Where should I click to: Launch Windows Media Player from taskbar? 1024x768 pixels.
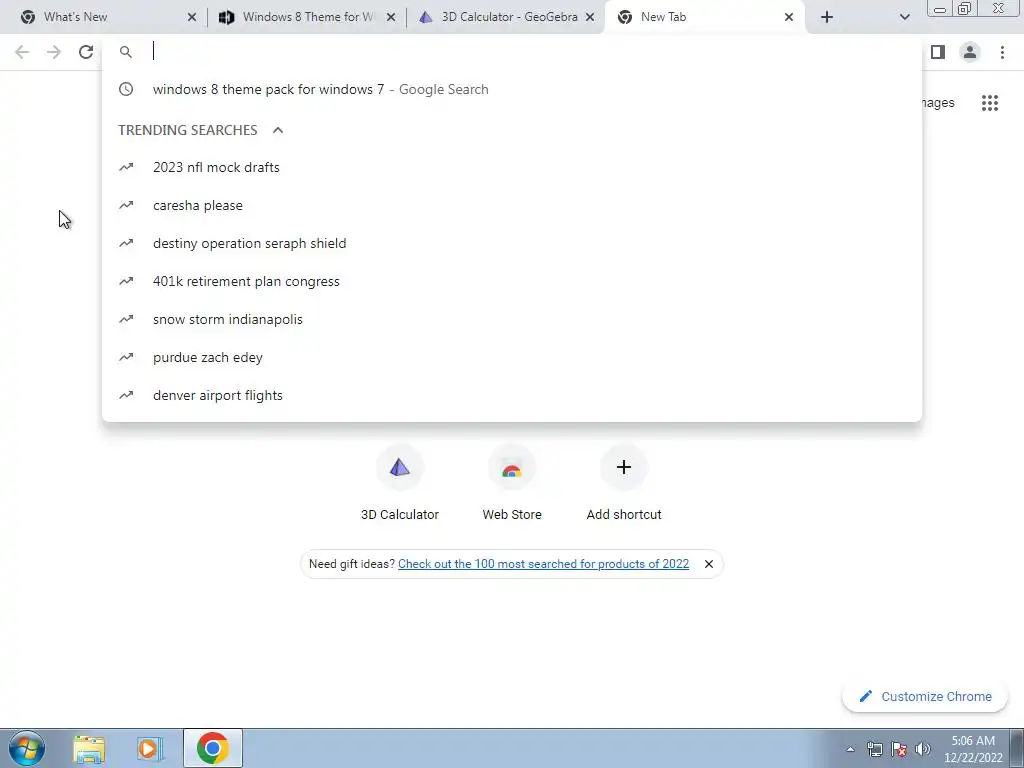point(150,748)
